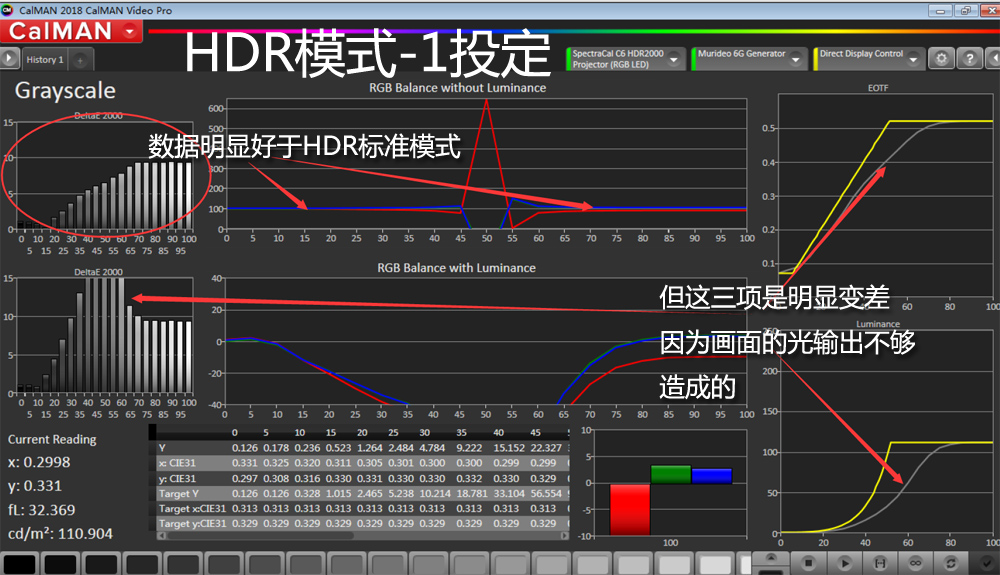
Task: Add a new history tab with plus
Action: pos(80,60)
